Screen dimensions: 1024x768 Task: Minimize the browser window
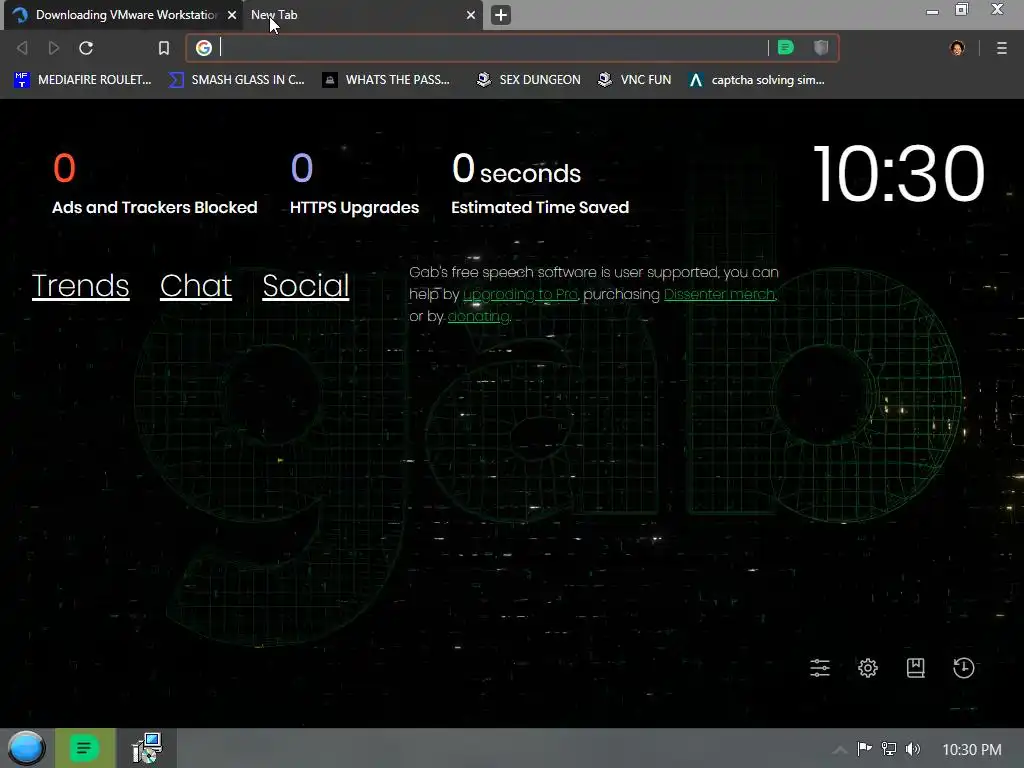pyautogui.click(x=933, y=11)
